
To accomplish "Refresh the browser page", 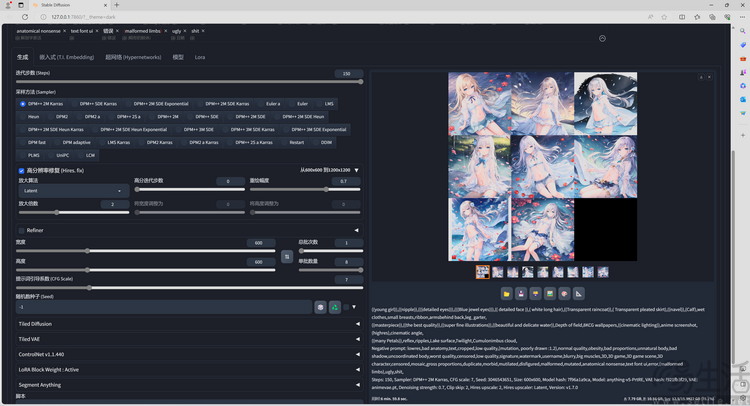I will pos(25,17).
